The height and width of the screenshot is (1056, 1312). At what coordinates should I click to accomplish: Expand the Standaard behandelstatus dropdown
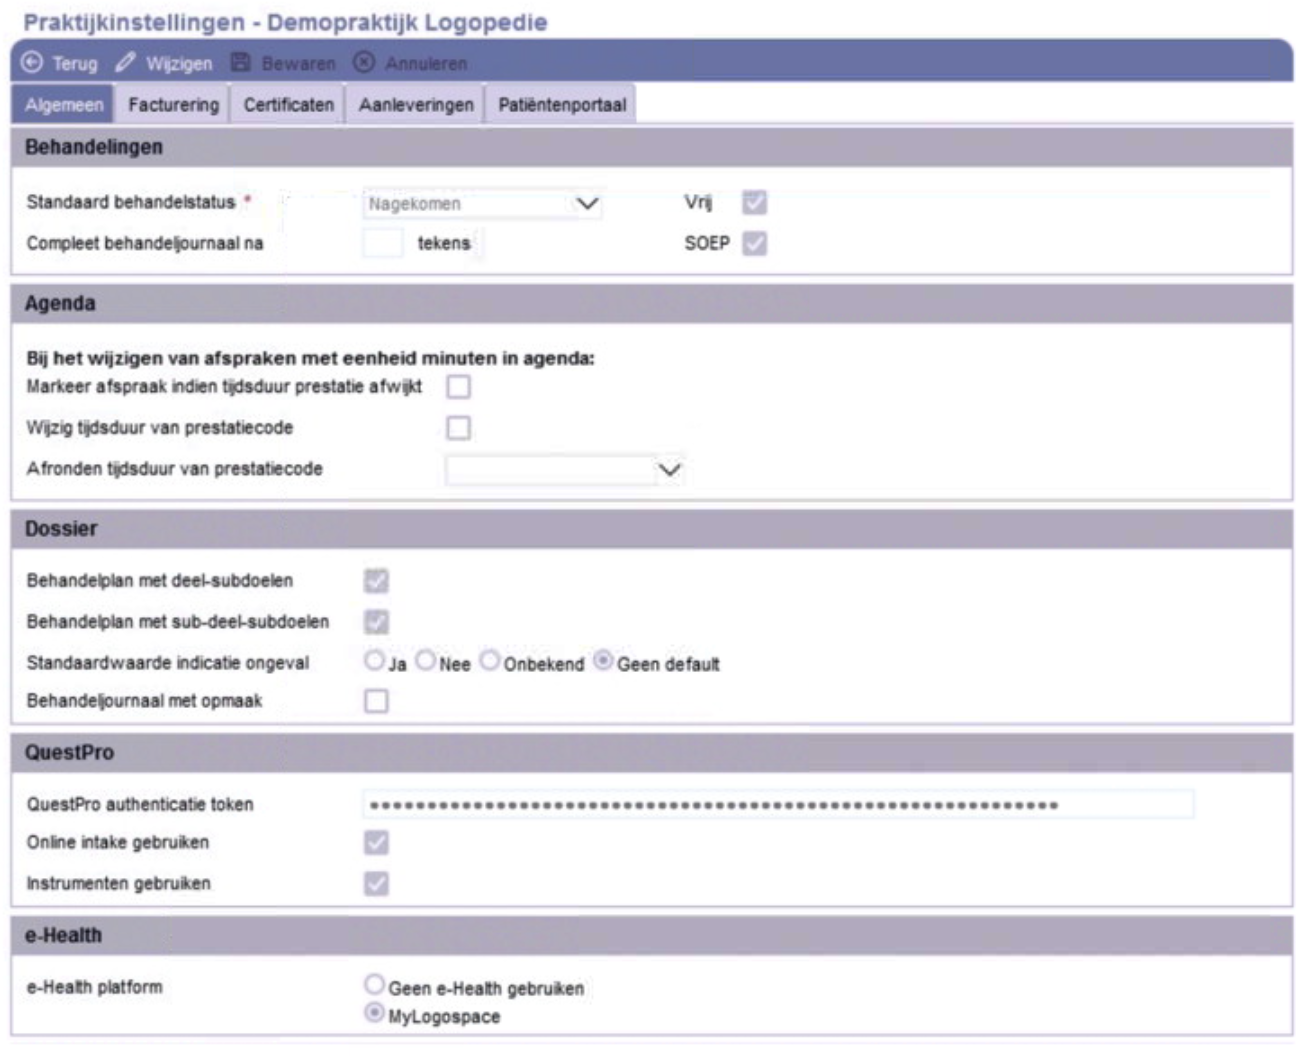click(587, 204)
